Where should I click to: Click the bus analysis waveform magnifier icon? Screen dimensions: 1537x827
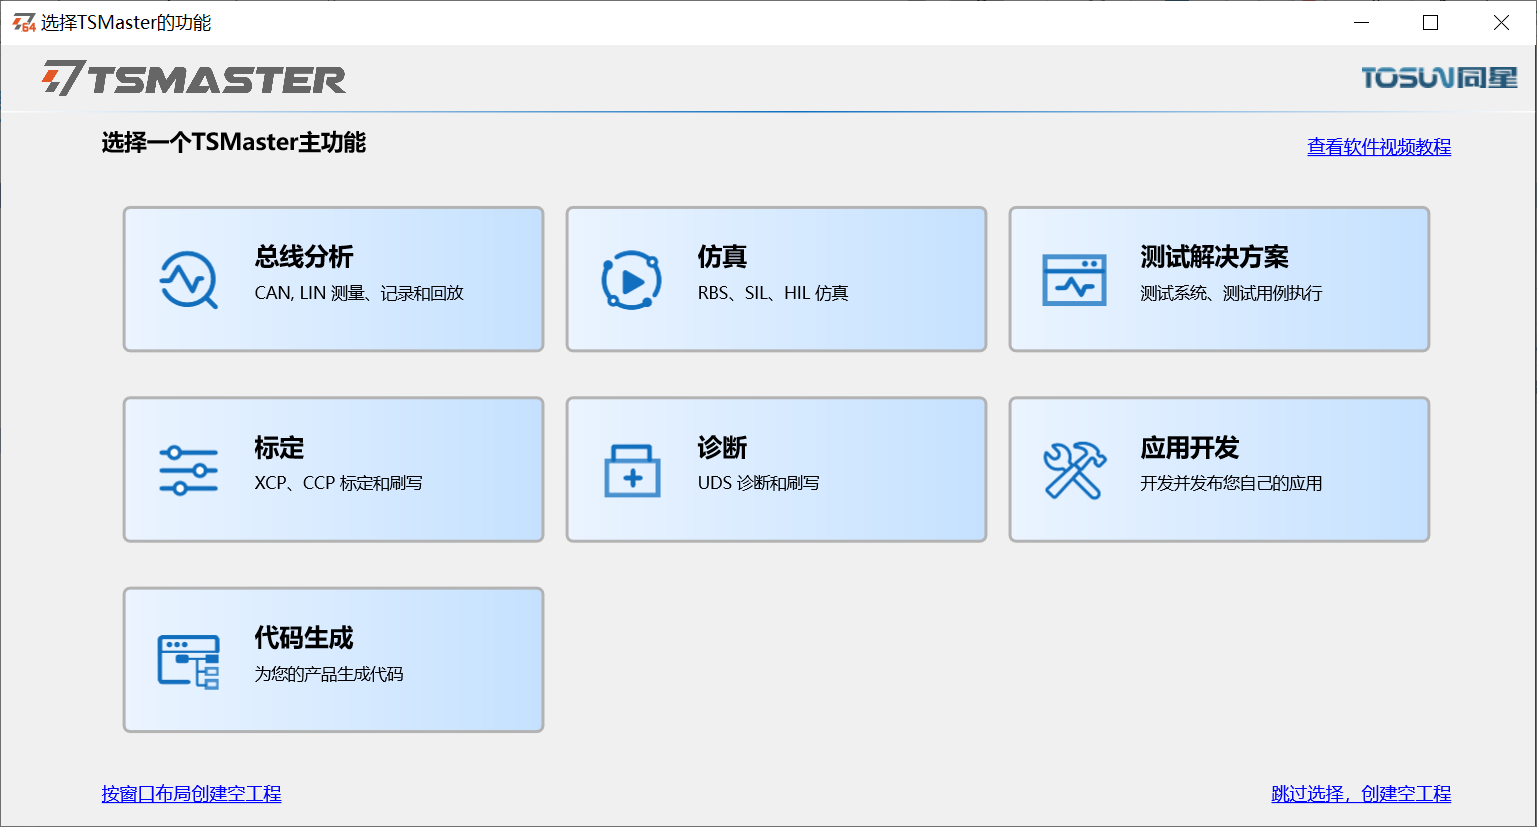click(189, 279)
